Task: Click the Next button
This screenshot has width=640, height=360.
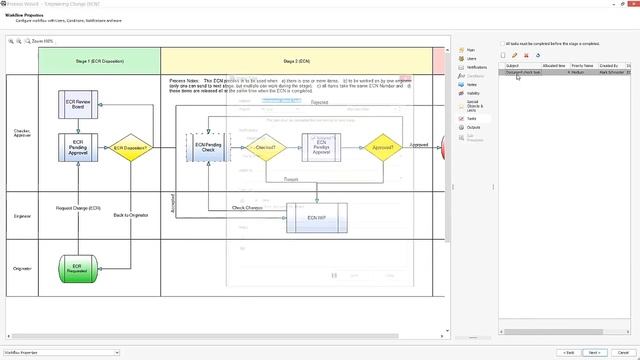Action: (595, 352)
